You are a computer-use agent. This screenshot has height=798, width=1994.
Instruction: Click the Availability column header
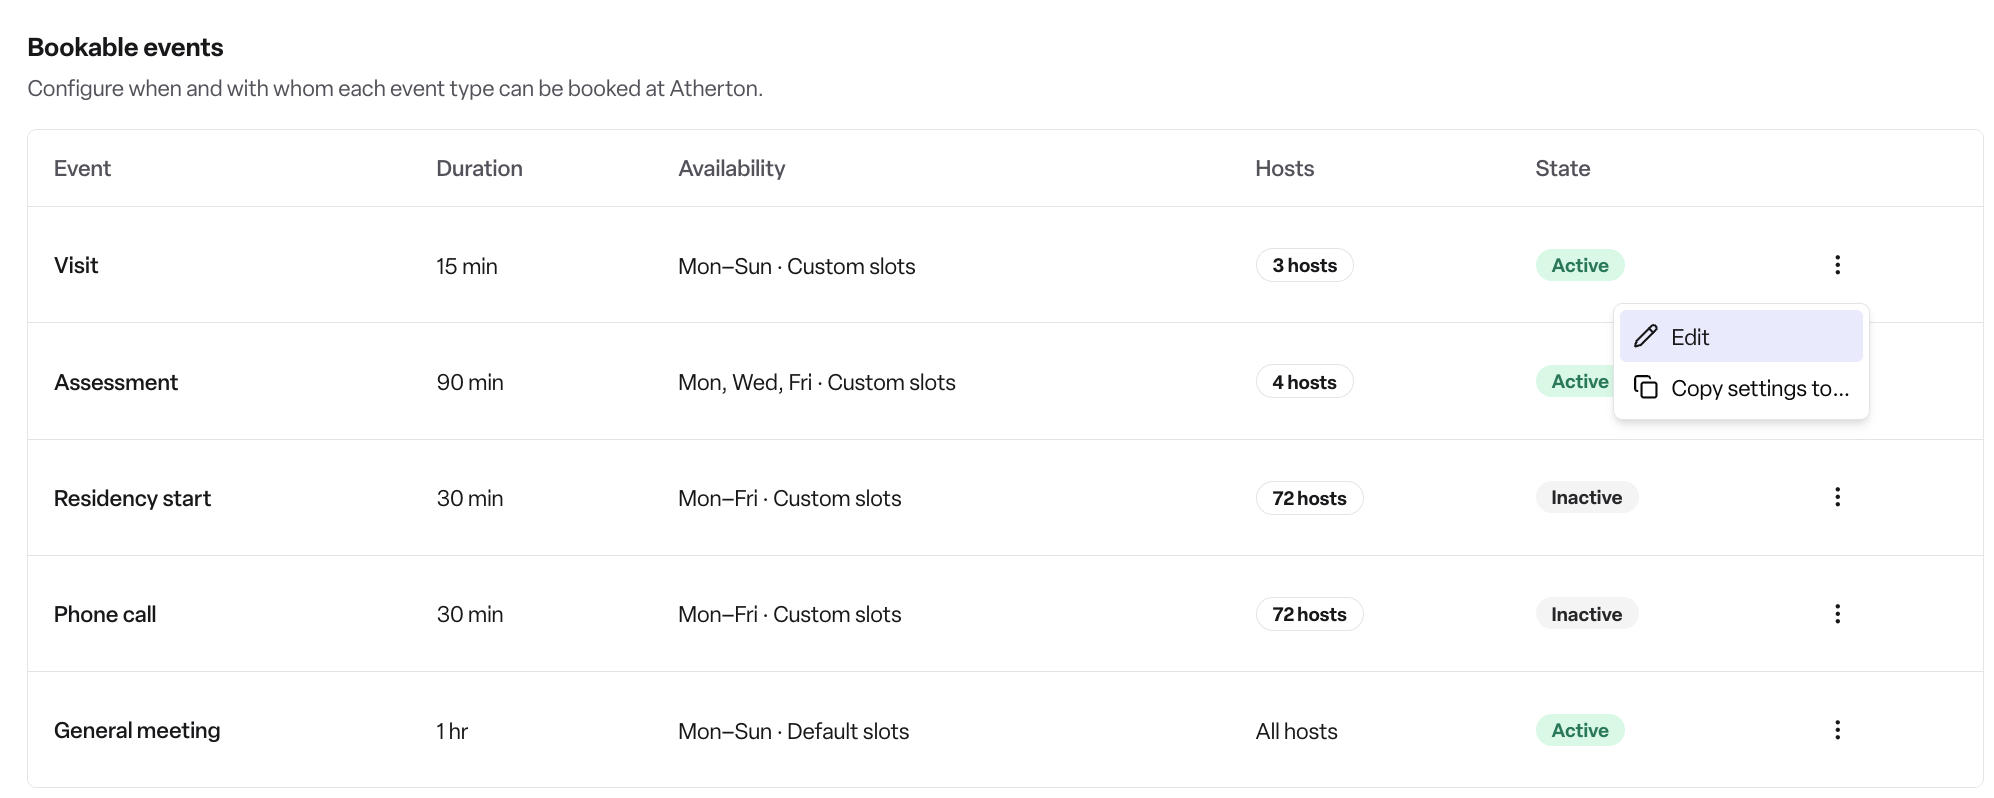tap(731, 168)
